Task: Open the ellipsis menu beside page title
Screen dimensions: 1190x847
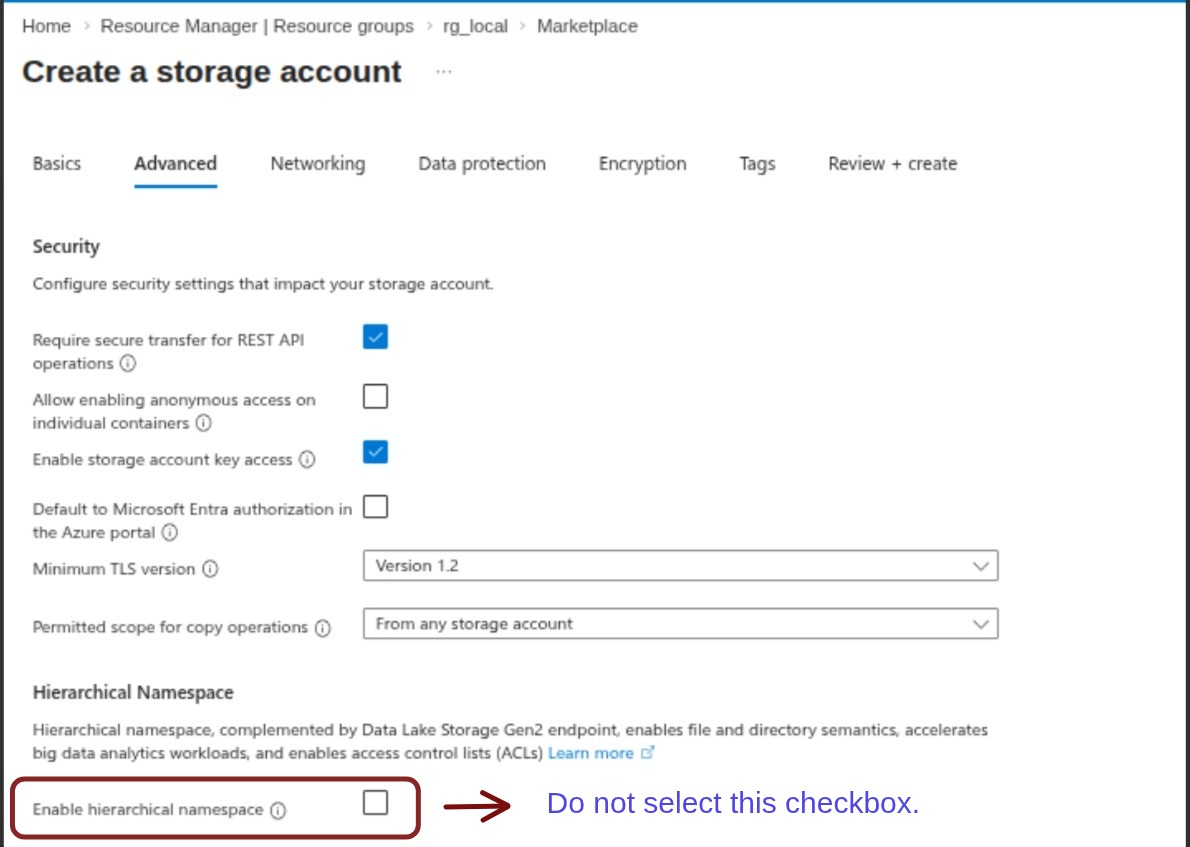Action: coord(444,72)
